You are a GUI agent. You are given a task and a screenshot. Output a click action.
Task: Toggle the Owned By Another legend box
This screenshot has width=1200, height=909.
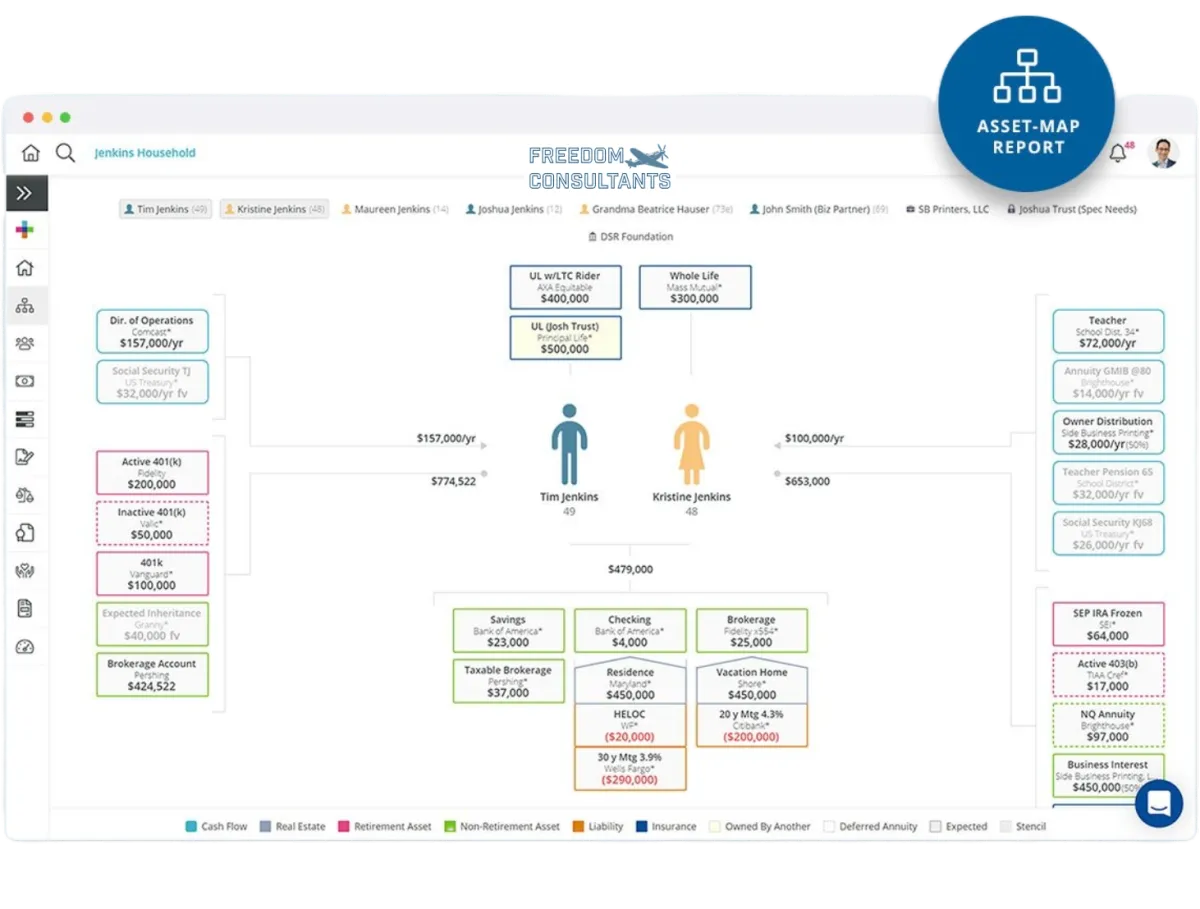coord(714,827)
